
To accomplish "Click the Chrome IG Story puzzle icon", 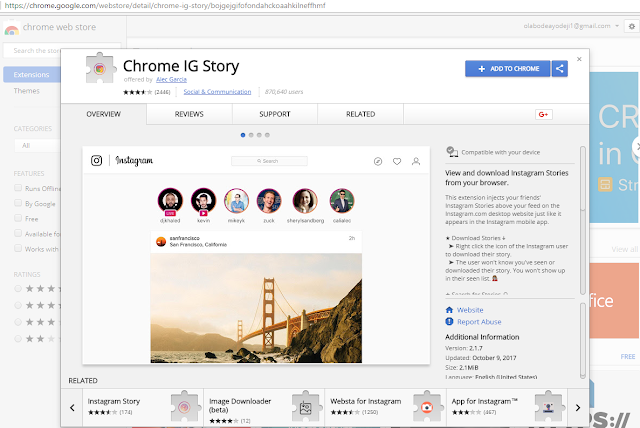I will click(x=100, y=68).
